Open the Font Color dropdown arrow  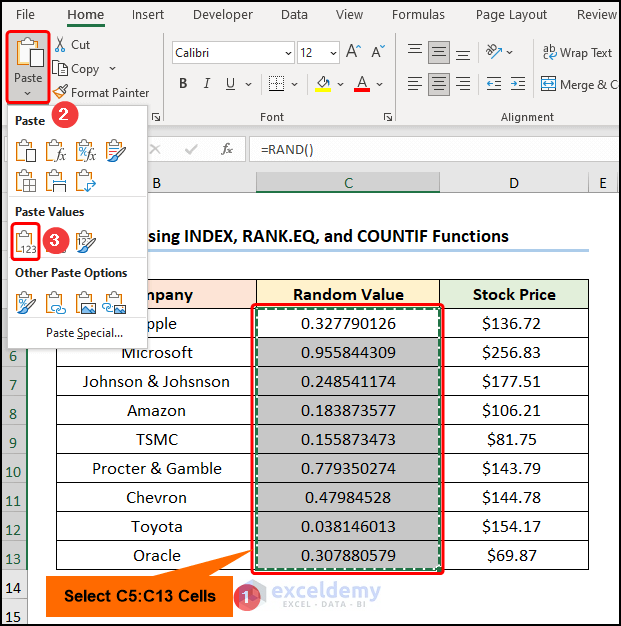[379, 84]
